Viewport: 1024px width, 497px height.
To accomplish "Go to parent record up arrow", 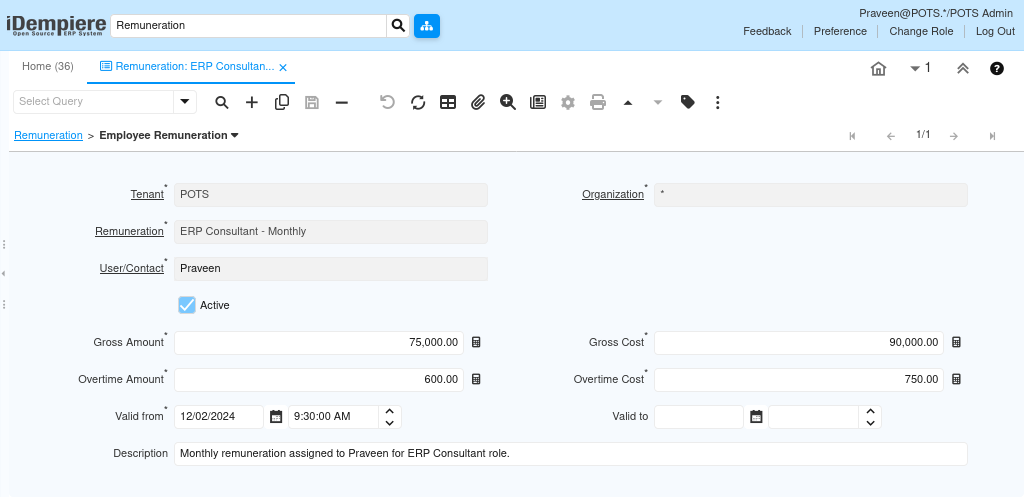I will (x=628, y=103).
